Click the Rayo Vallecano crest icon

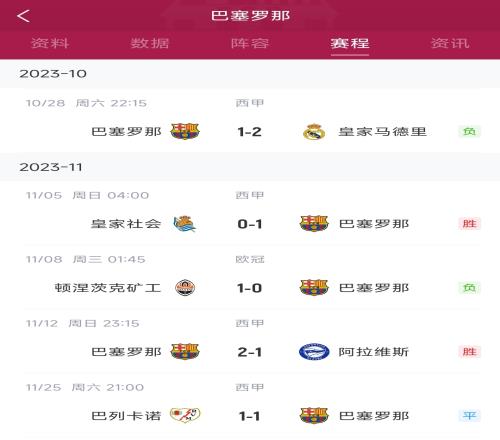pyautogui.click(x=185, y=415)
